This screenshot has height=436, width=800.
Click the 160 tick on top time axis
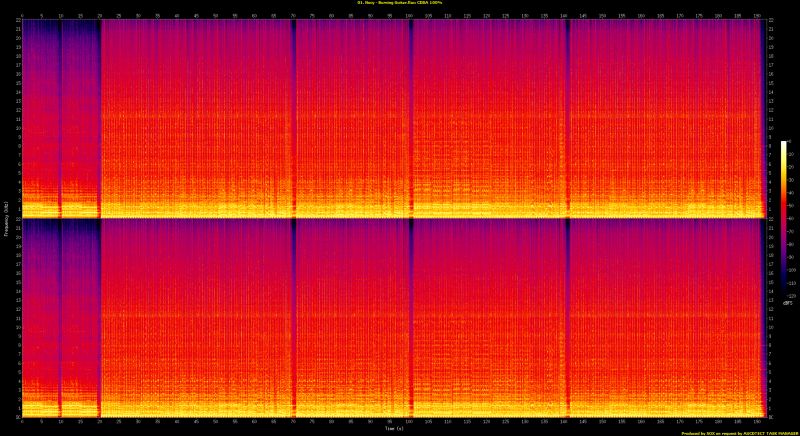(x=643, y=15)
